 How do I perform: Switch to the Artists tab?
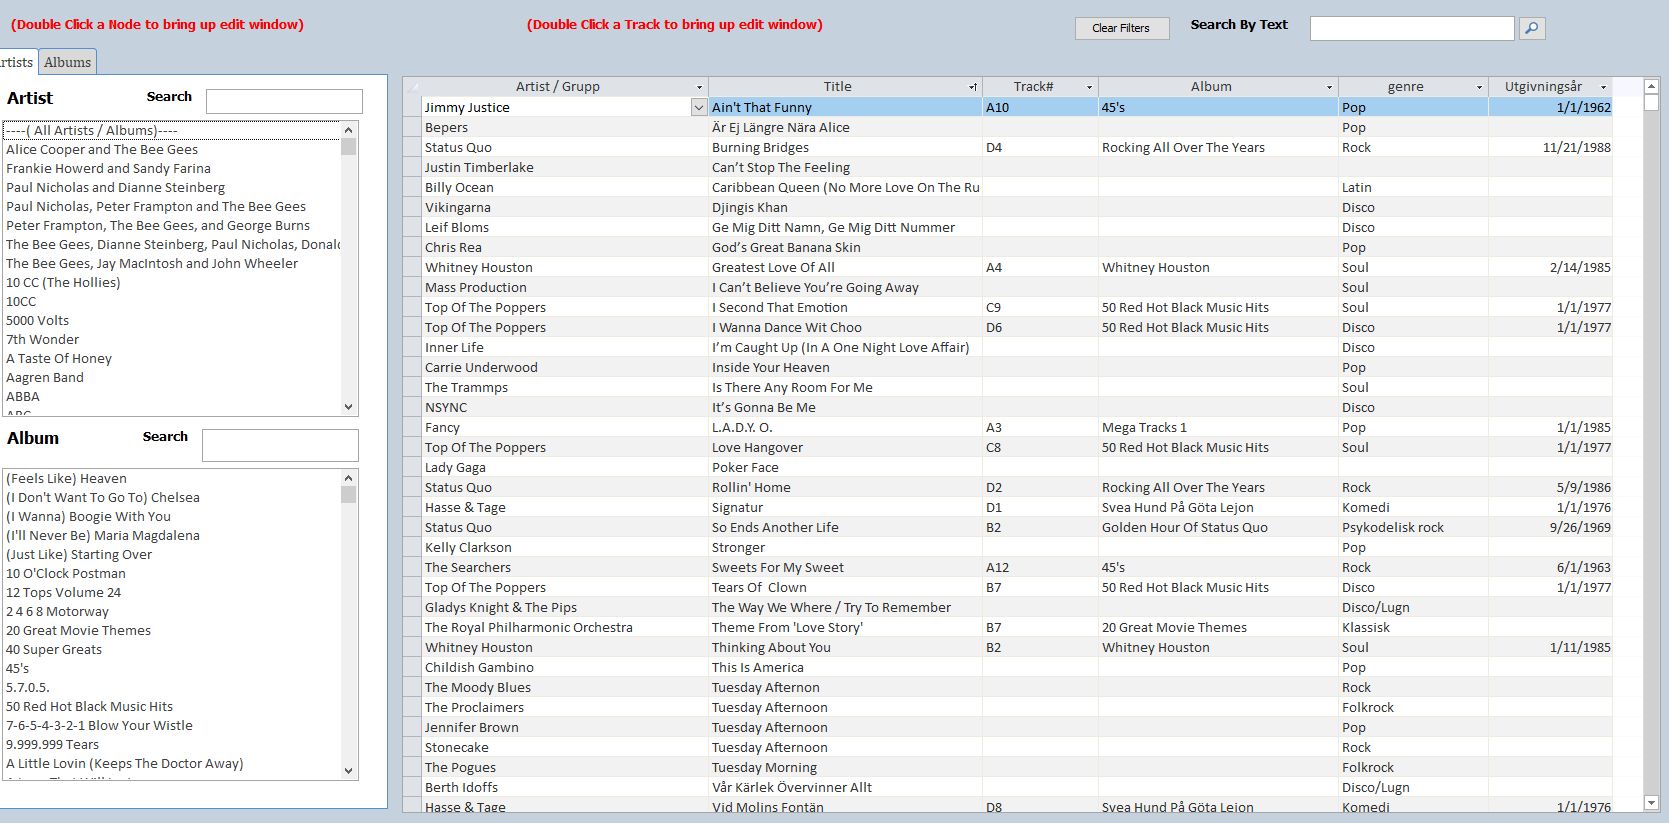(17, 62)
